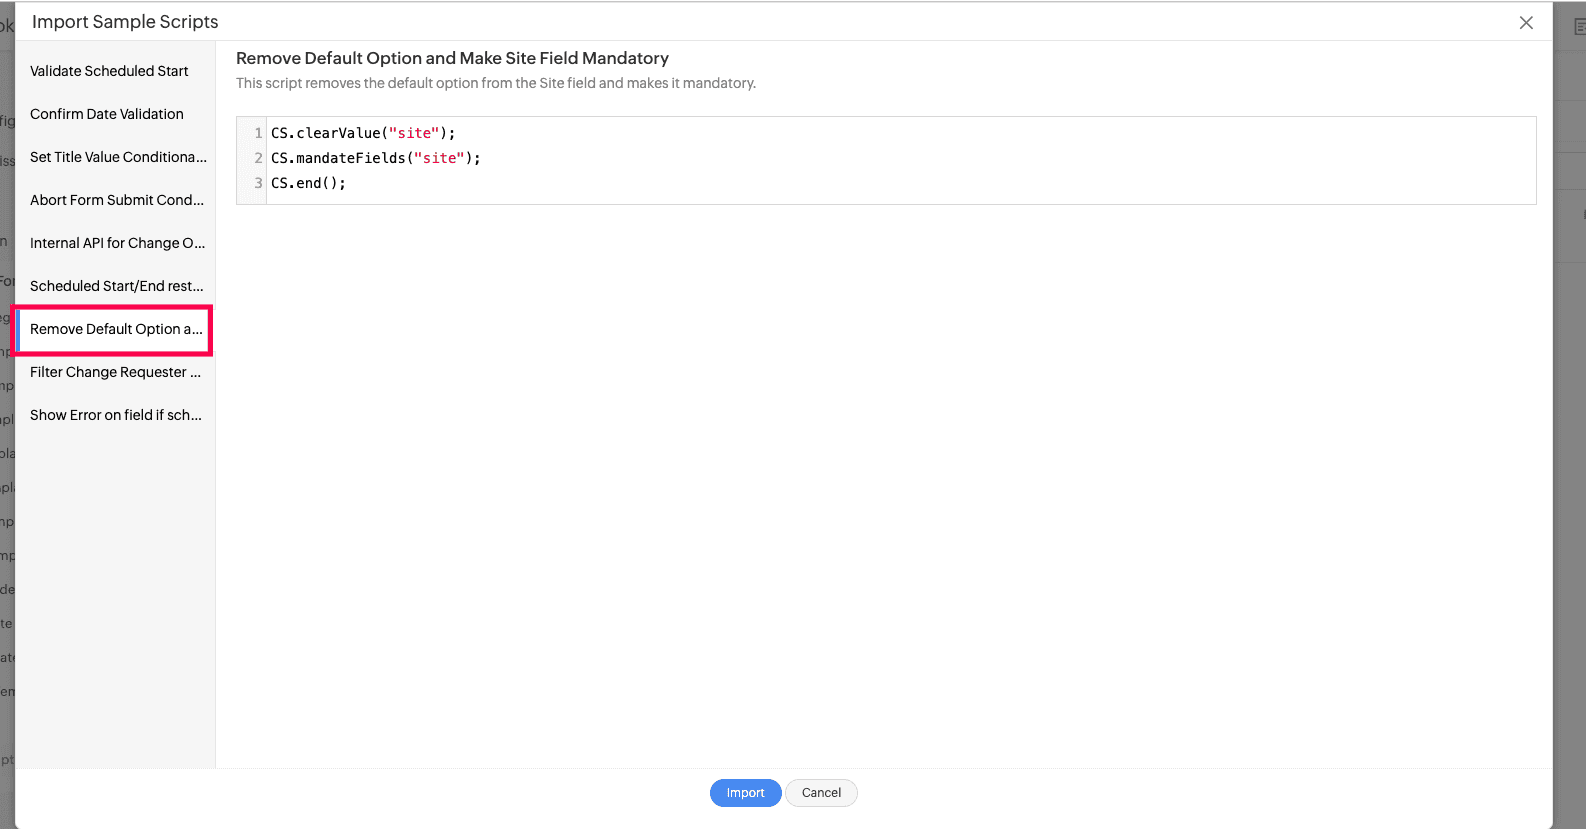Open Filter Change Requester script
Screen dimensions: 1586x829
[x=115, y=372]
